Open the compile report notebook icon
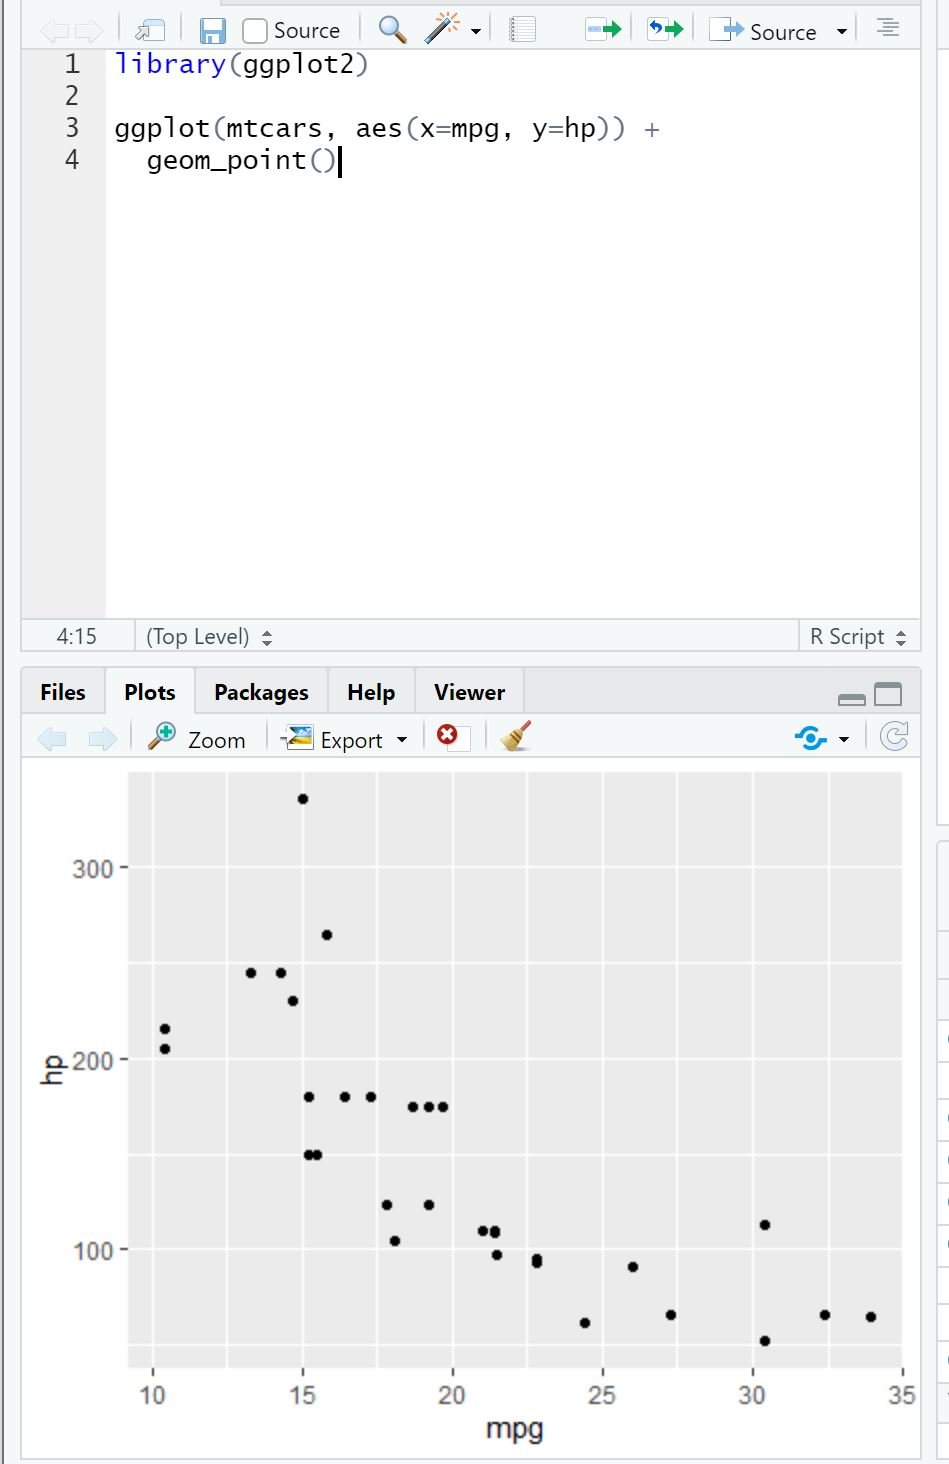 click(x=522, y=30)
